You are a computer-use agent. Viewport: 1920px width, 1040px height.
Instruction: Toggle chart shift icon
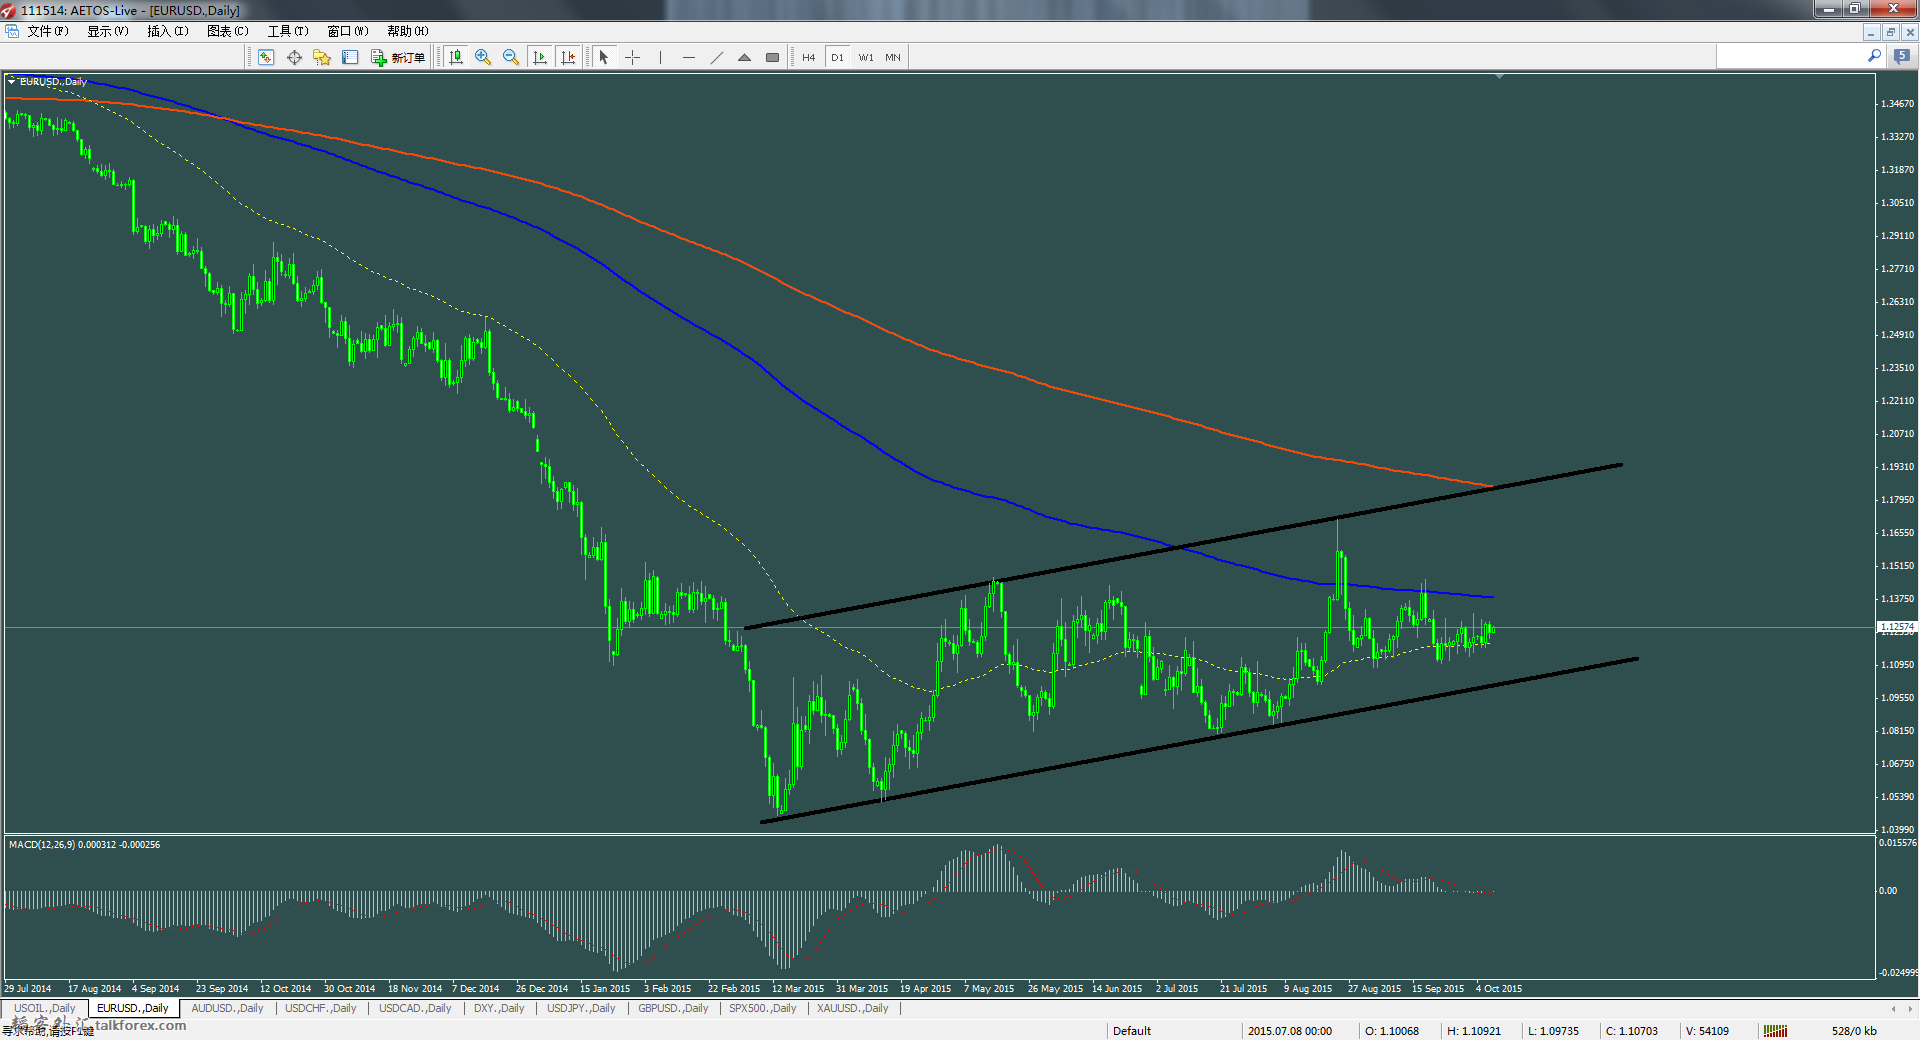click(568, 57)
